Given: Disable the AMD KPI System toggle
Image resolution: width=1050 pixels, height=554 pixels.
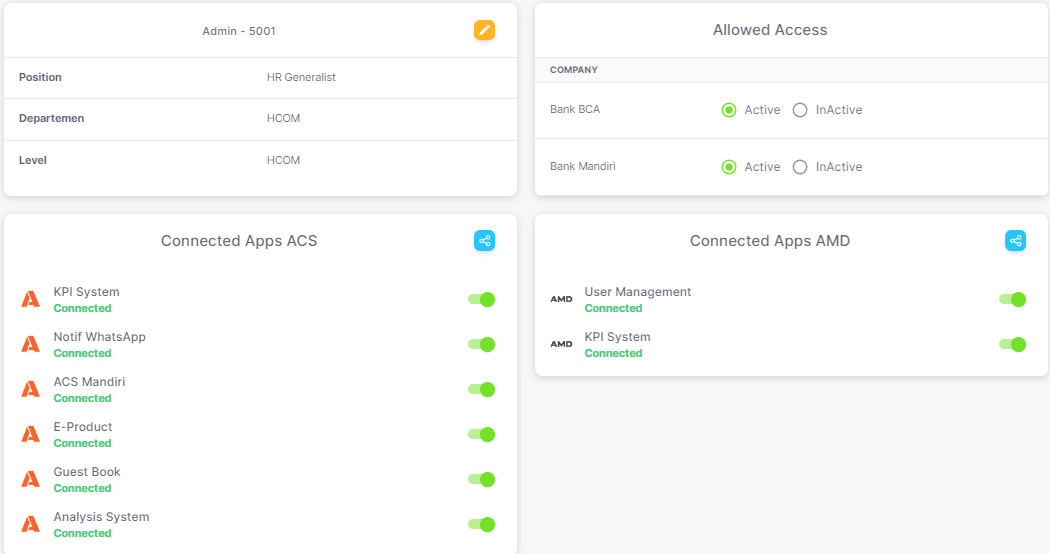Looking at the screenshot, I should (x=1013, y=344).
